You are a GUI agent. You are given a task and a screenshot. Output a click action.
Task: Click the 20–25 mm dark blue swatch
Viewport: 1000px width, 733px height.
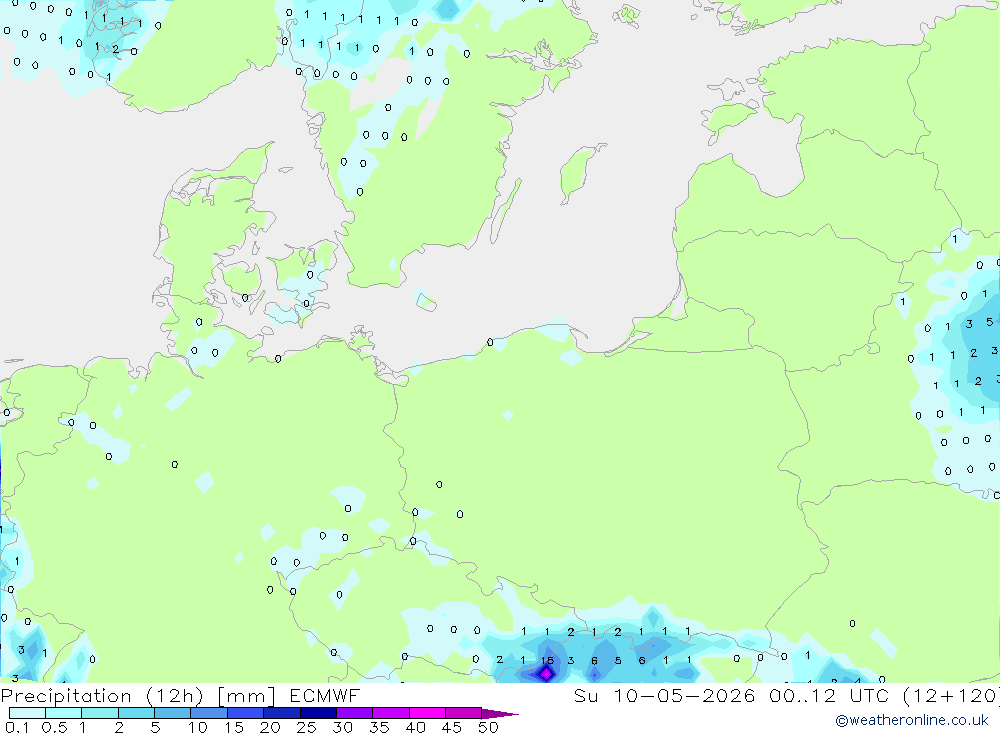282,713
